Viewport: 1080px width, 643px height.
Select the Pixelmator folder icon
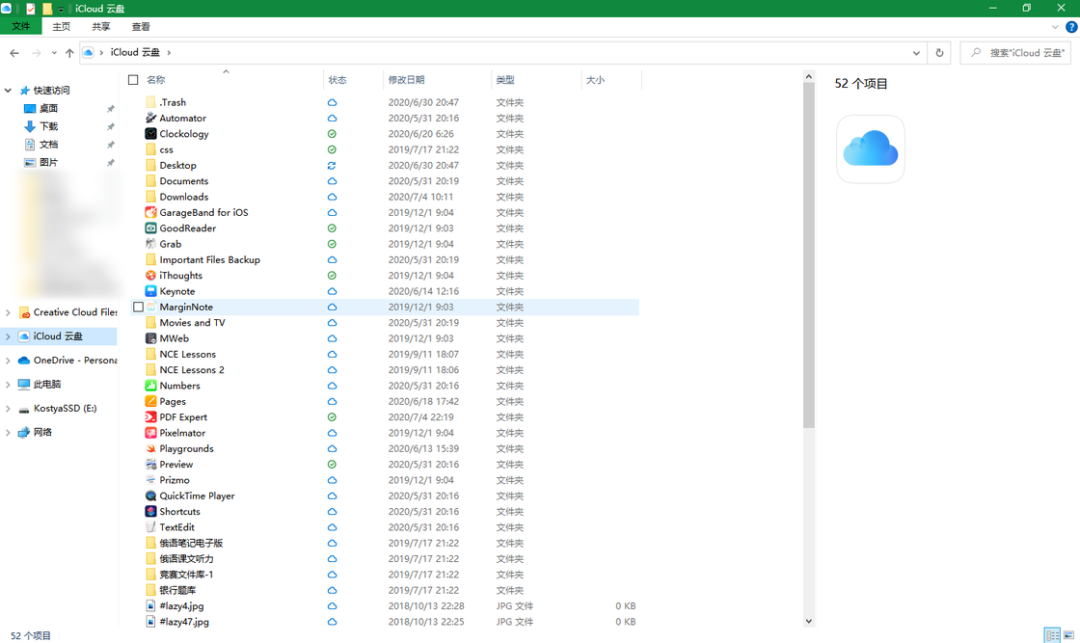pyautogui.click(x=151, y=433)
